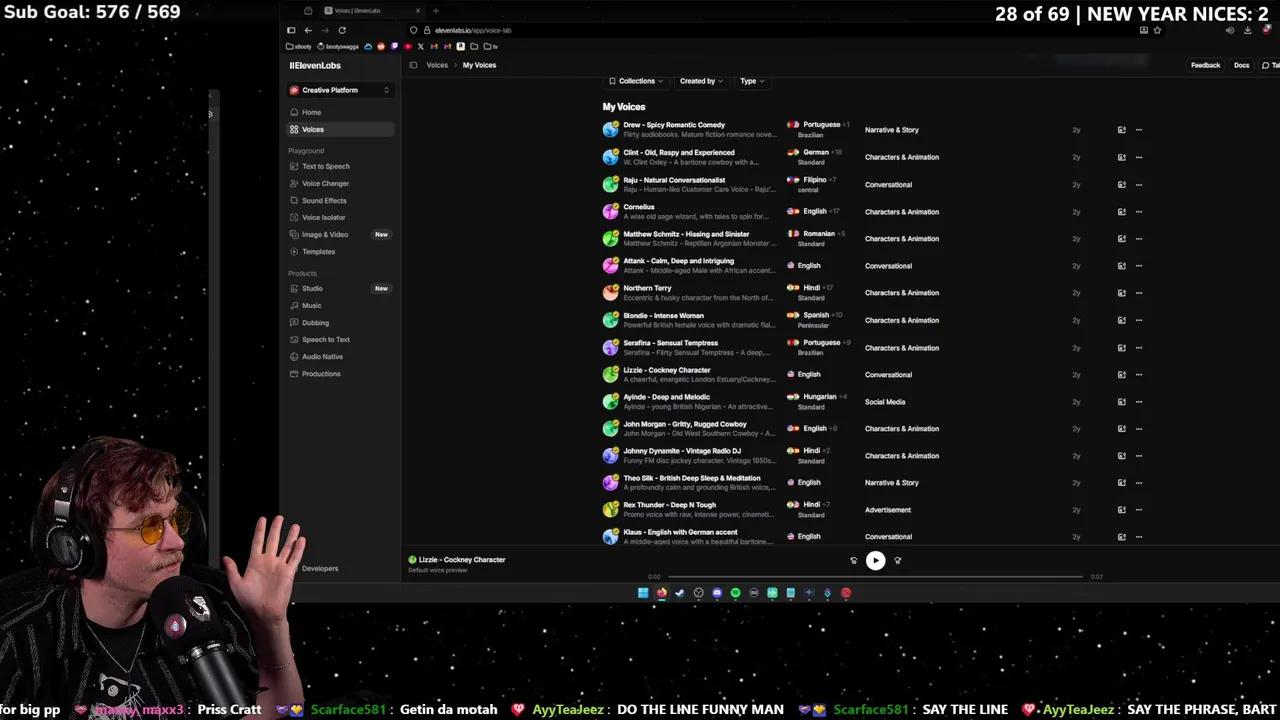Seek on the voice preview progress bar
Viewport: 1280px width, 720px height.
(875, 577)
